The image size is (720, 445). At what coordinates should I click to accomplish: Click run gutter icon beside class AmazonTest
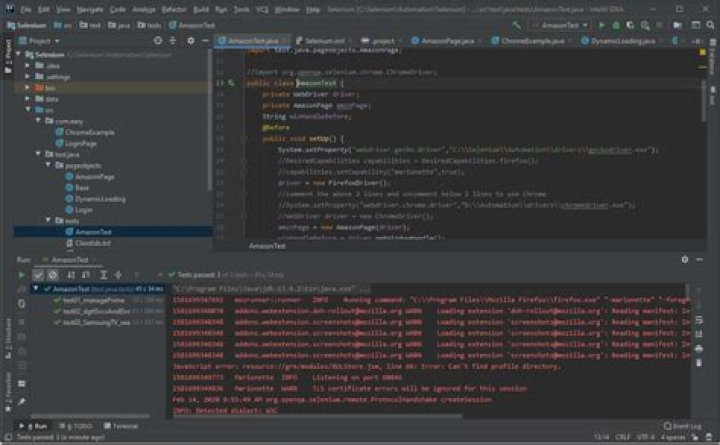[231, 83]
